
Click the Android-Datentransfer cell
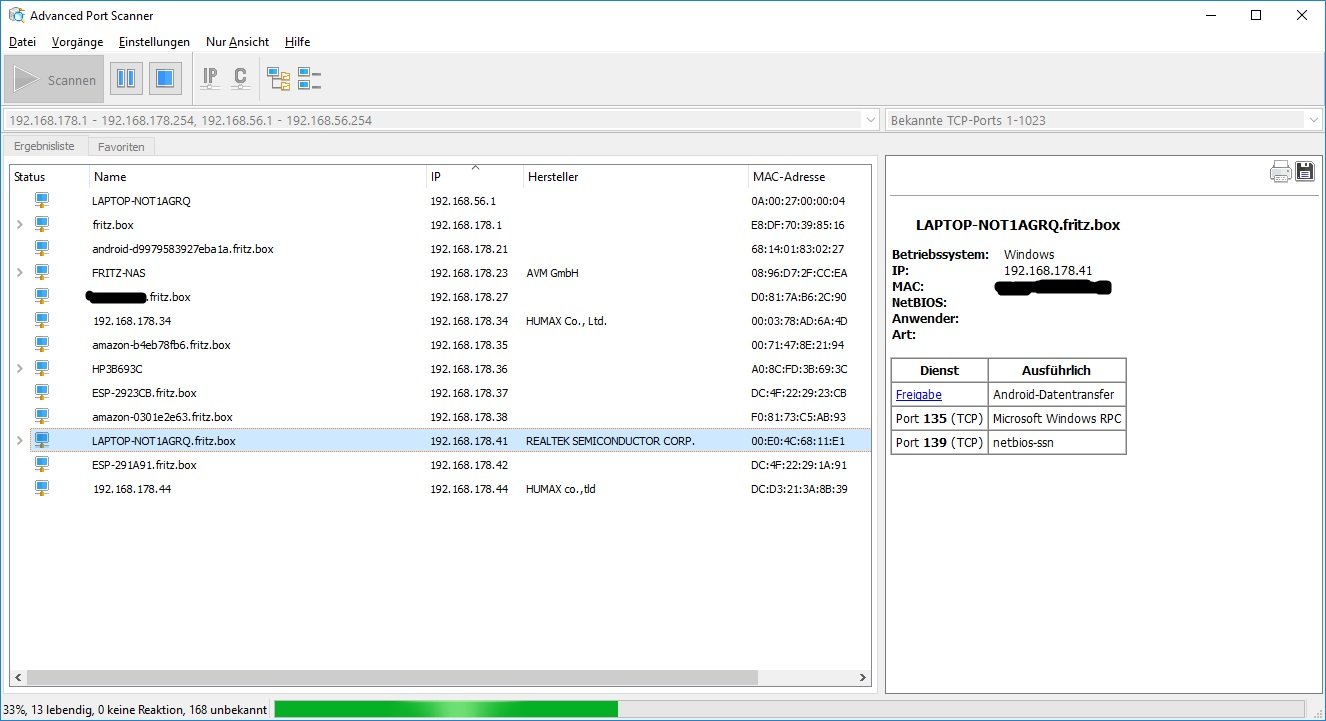click(x=1057, y=395)
